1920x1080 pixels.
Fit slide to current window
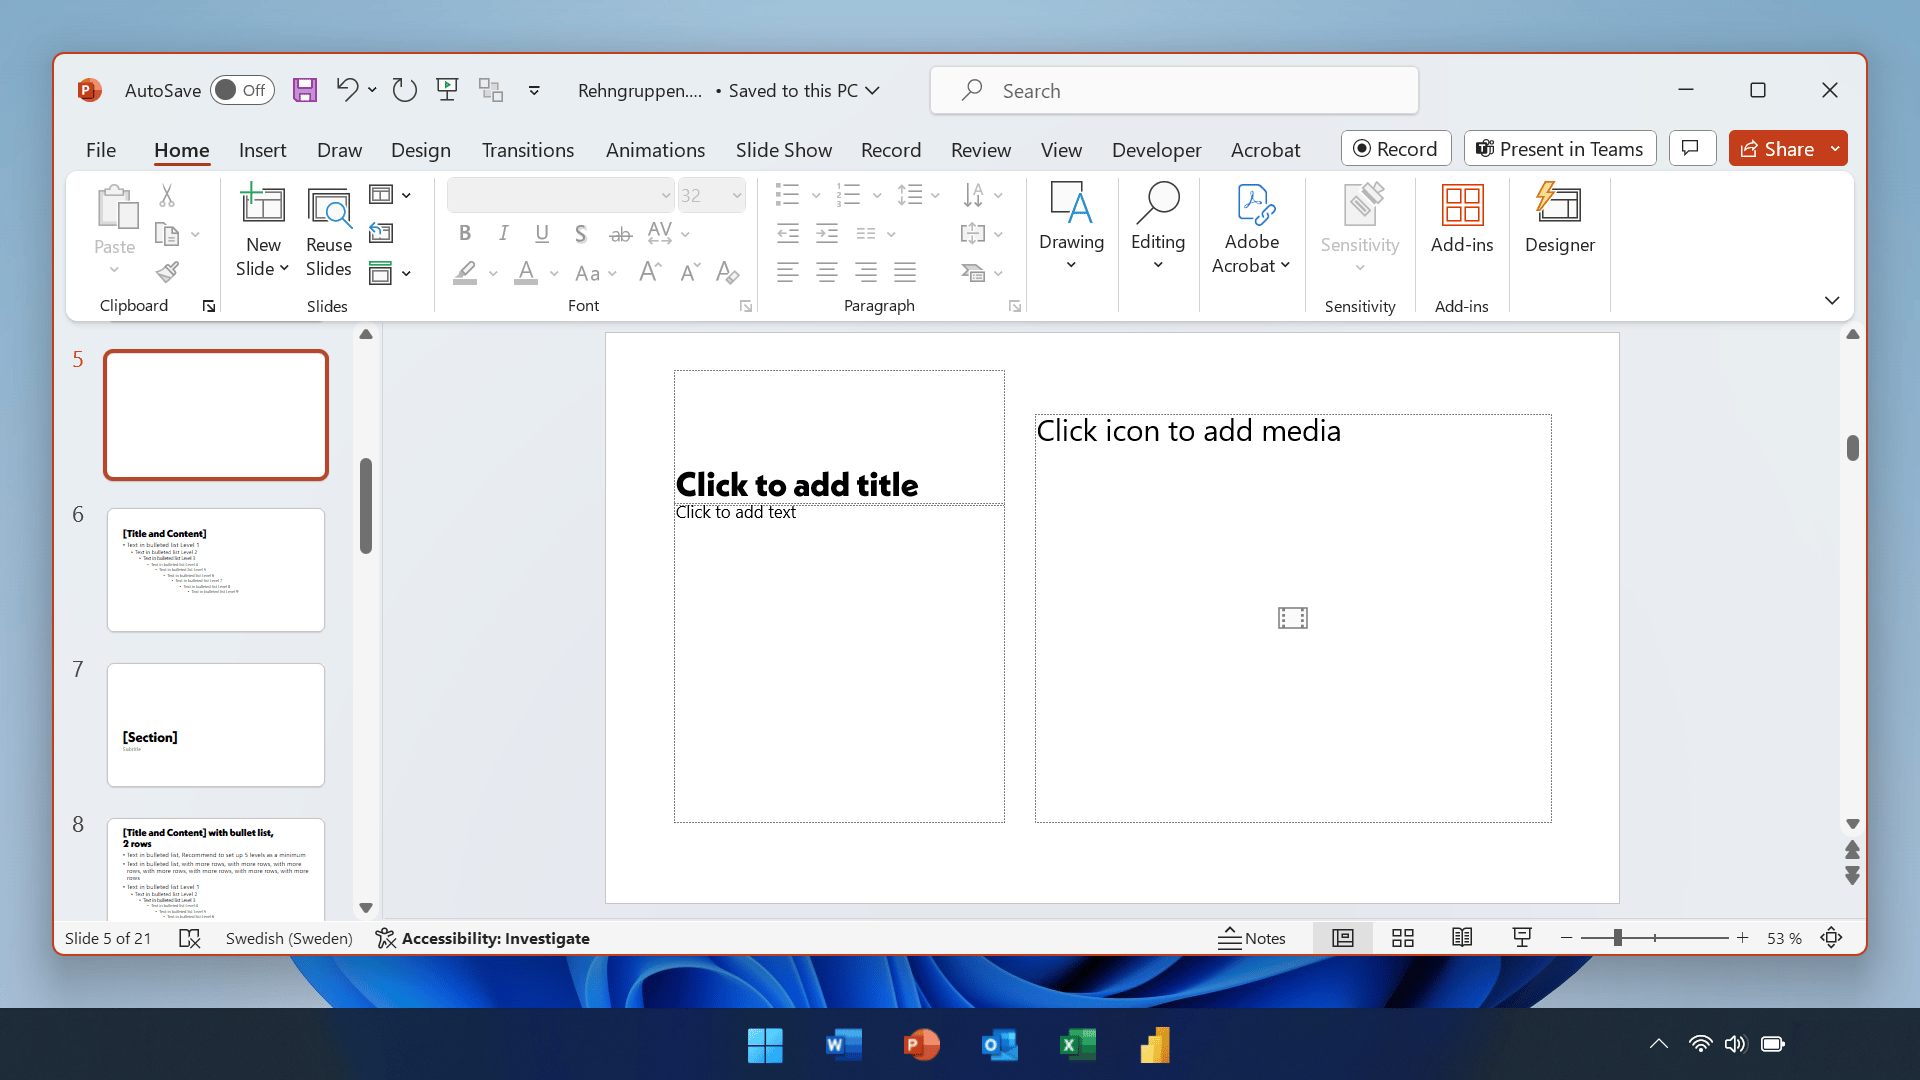[1831, 938]
